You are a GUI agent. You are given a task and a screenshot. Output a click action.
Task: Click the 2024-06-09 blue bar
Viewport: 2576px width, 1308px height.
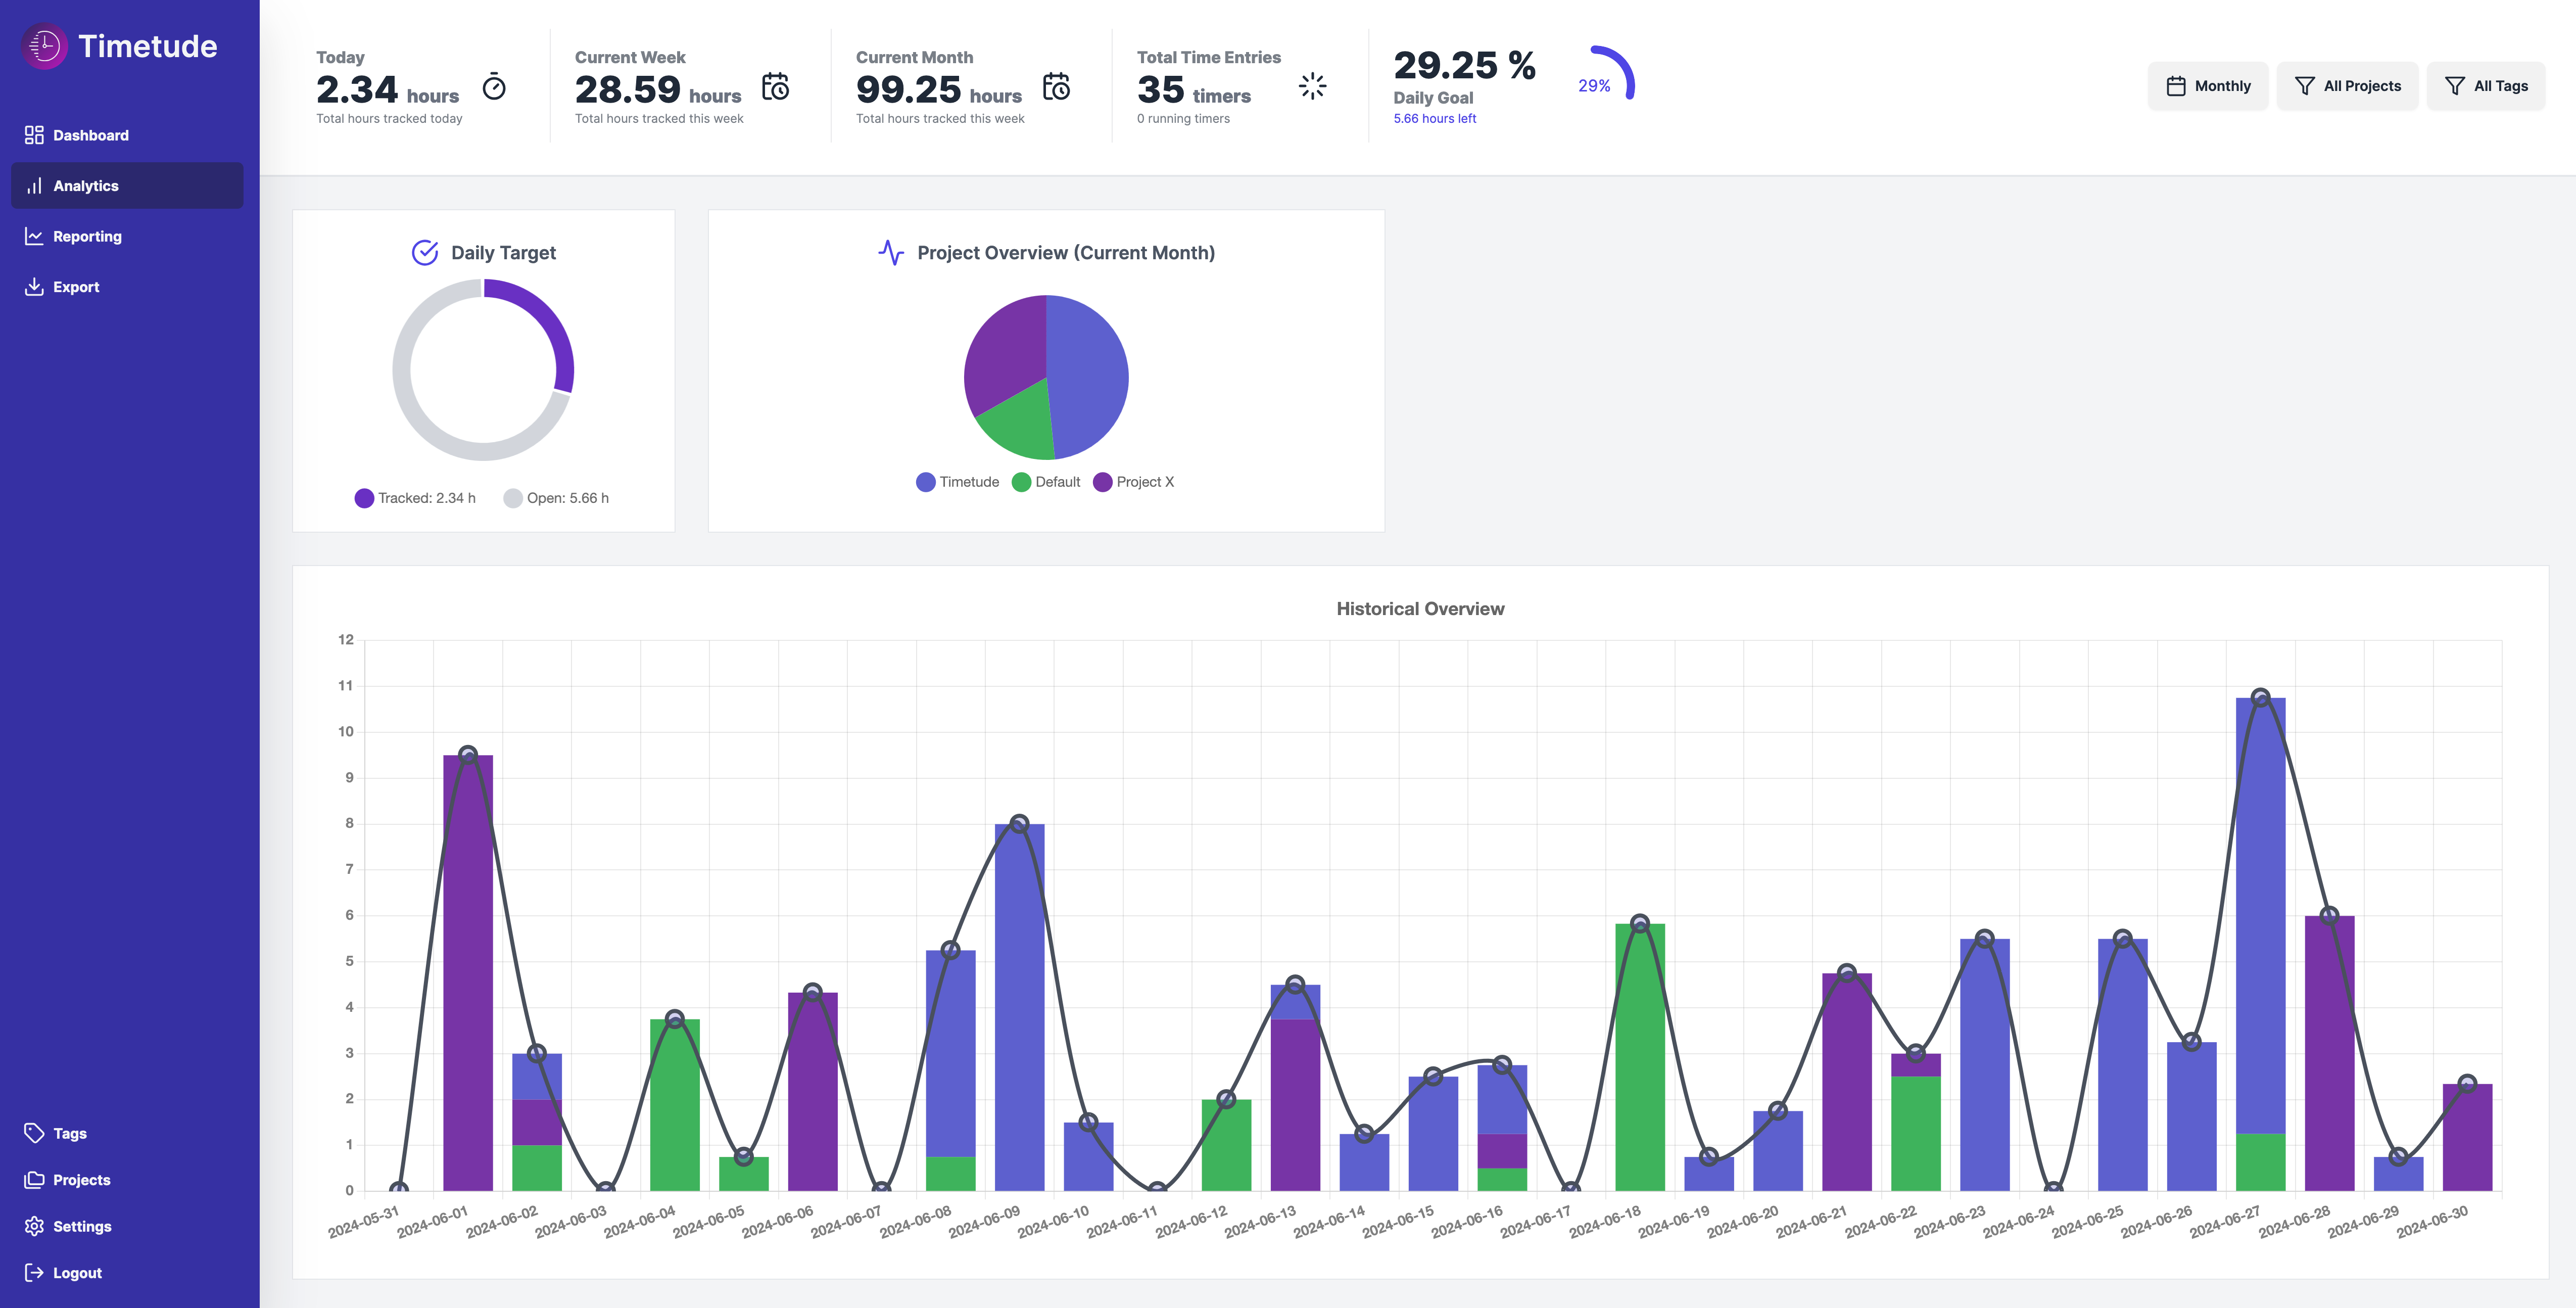click(1019, 1007)
